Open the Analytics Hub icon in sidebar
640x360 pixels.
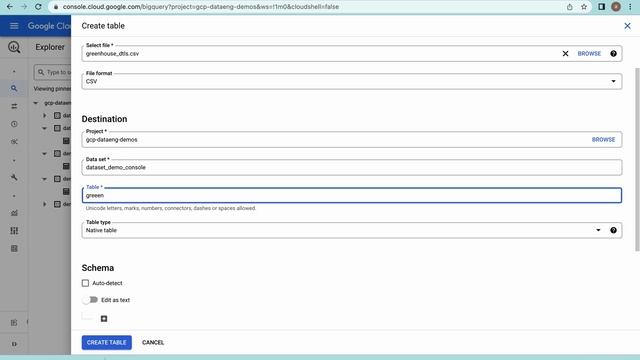[x=14, y=142]
